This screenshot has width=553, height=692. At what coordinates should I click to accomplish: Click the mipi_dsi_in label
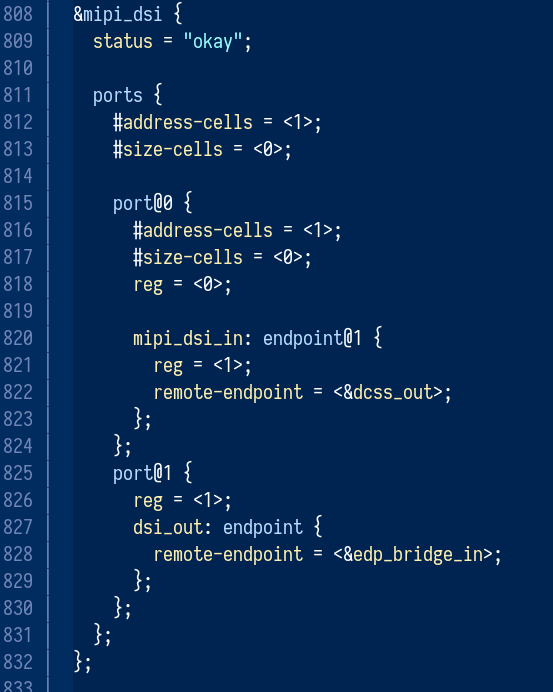point(188,338)
